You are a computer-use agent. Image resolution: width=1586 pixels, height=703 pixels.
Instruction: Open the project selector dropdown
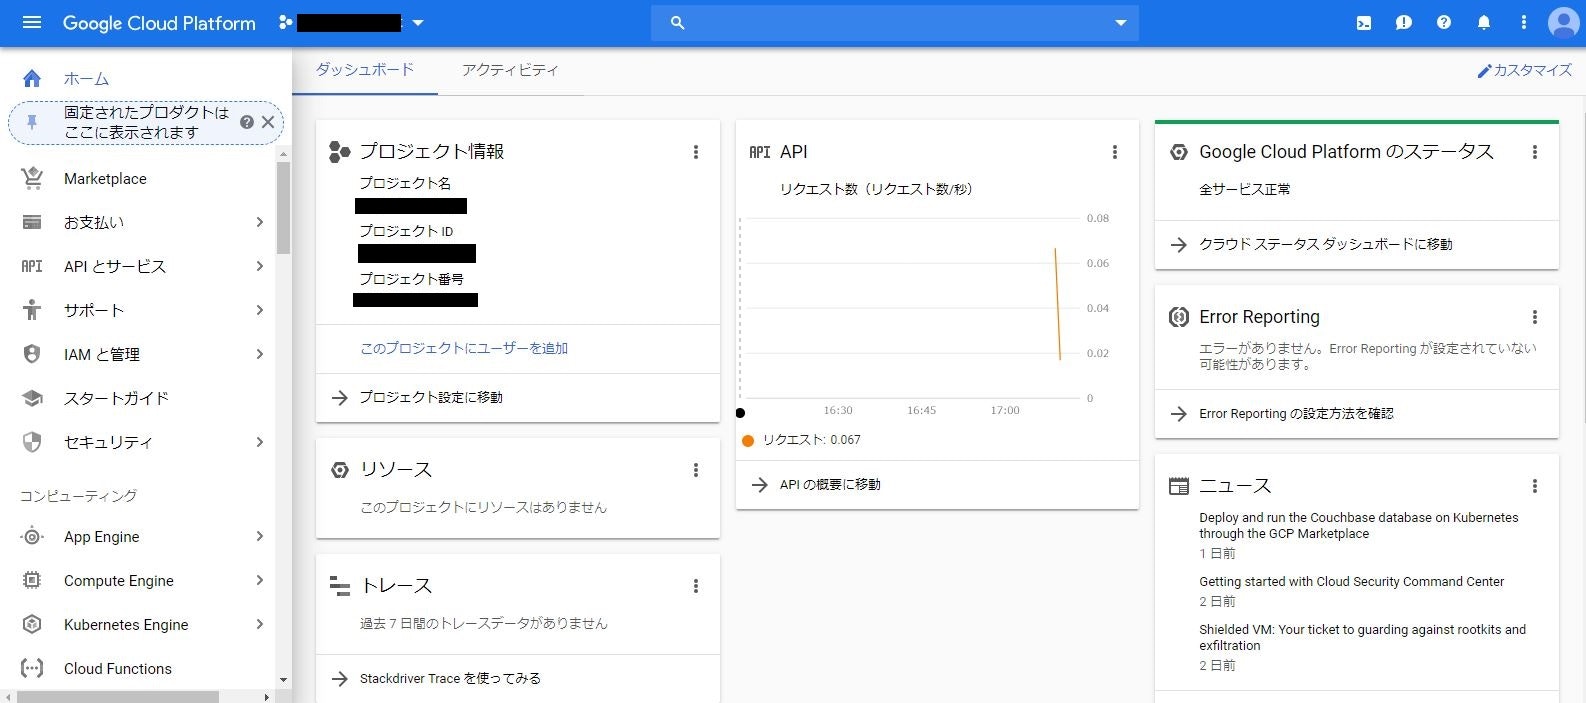click(x=418, y=23)
